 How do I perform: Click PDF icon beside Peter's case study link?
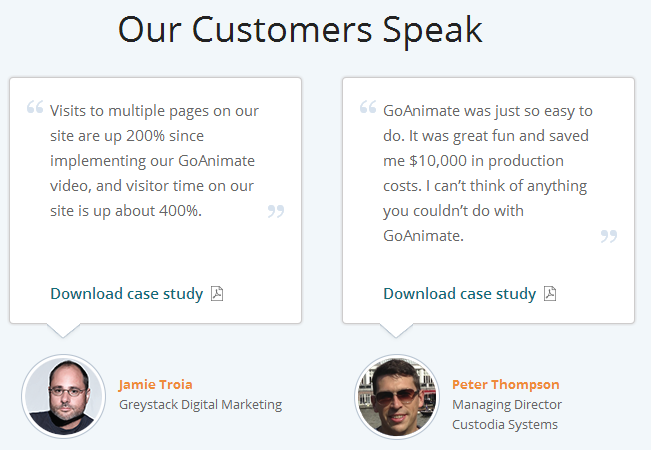pyautogui.click(x=550, y=294)
